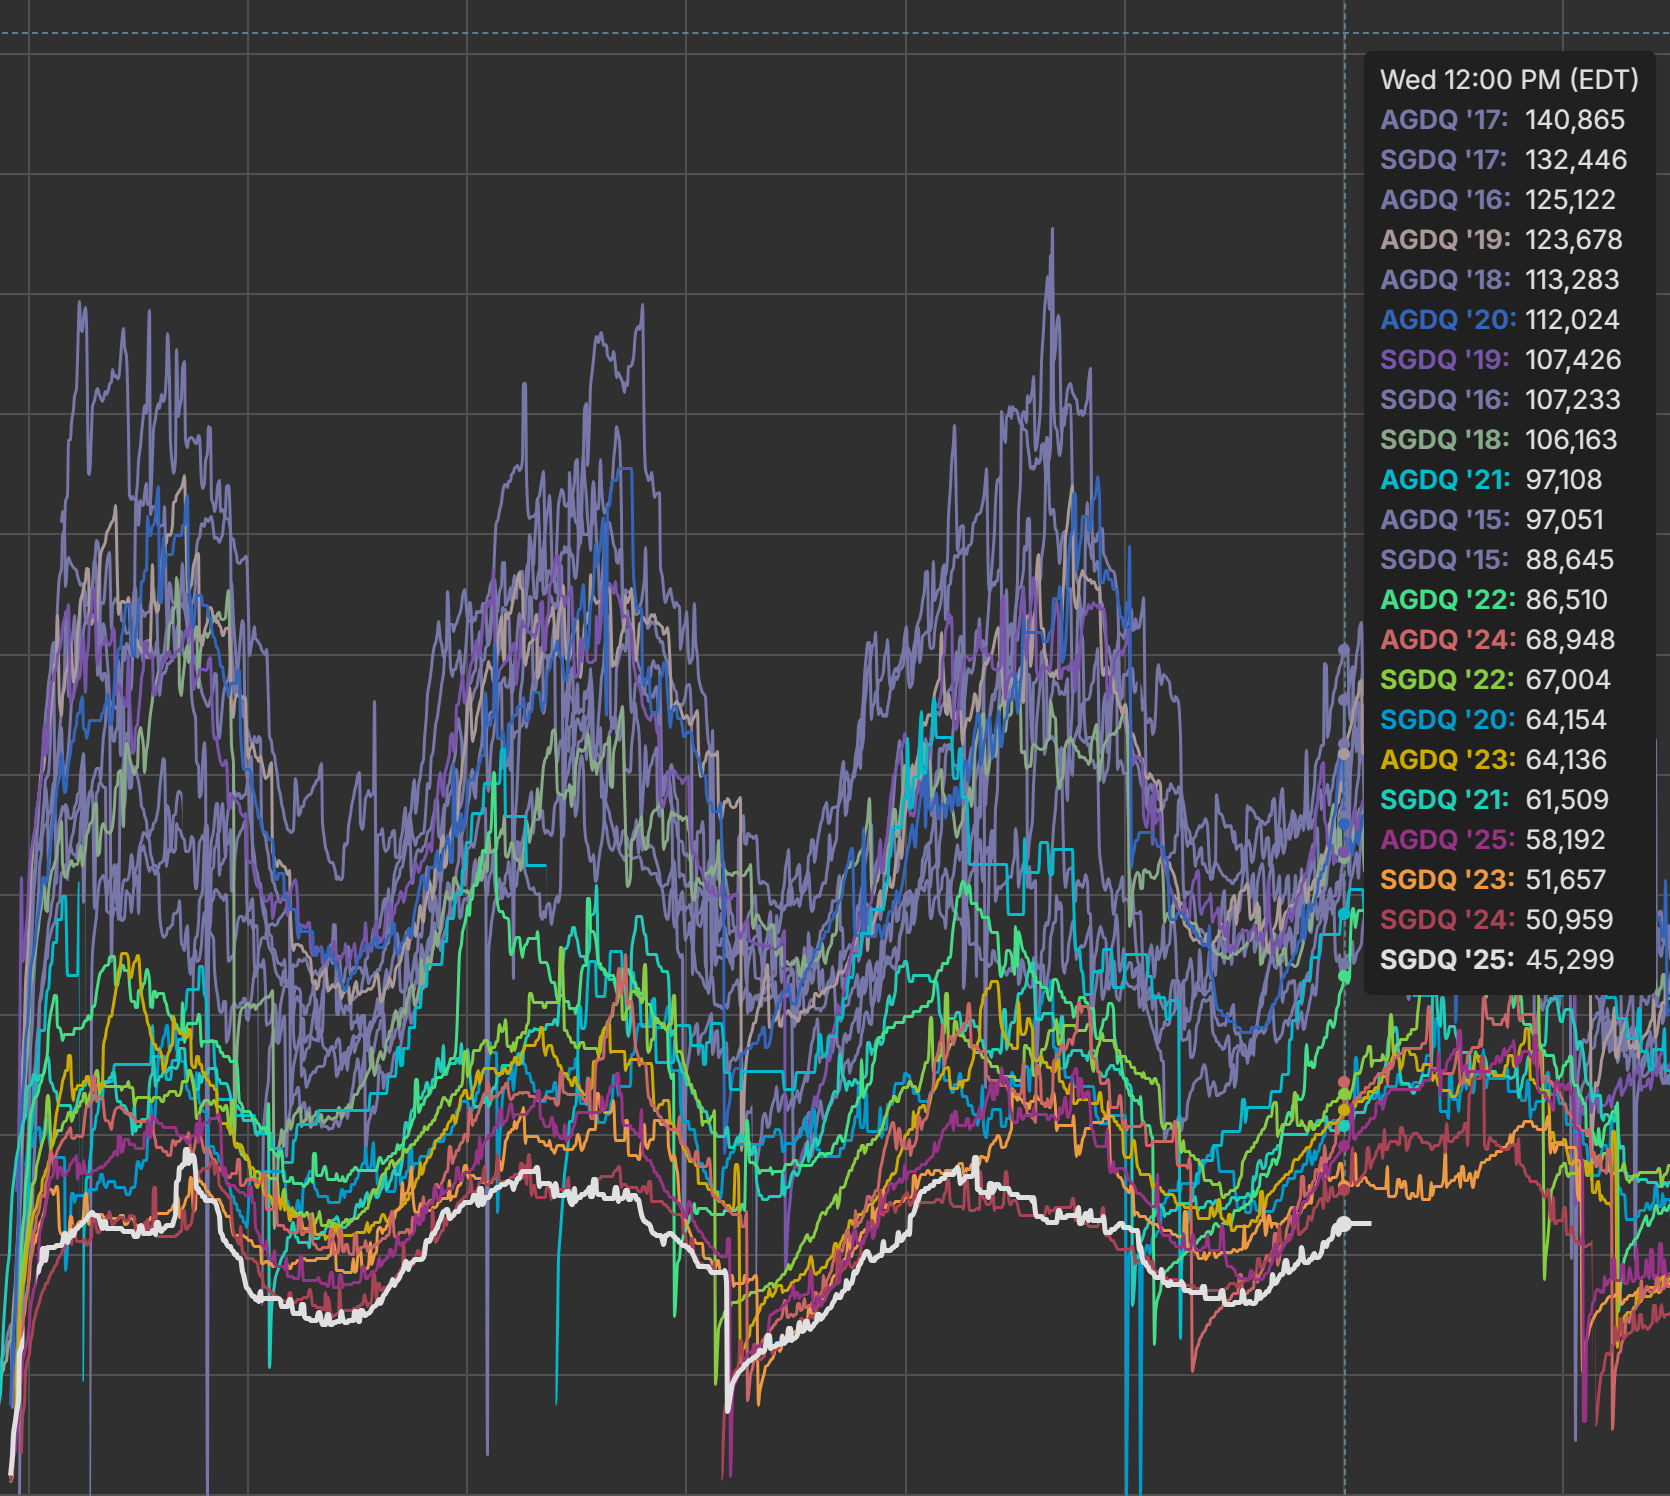Image resolution: width=1670 pixels, height=1496 pixels.
Task: Click the AGDQ '25 row showing 58,192
Action: tap(1493, 840)
